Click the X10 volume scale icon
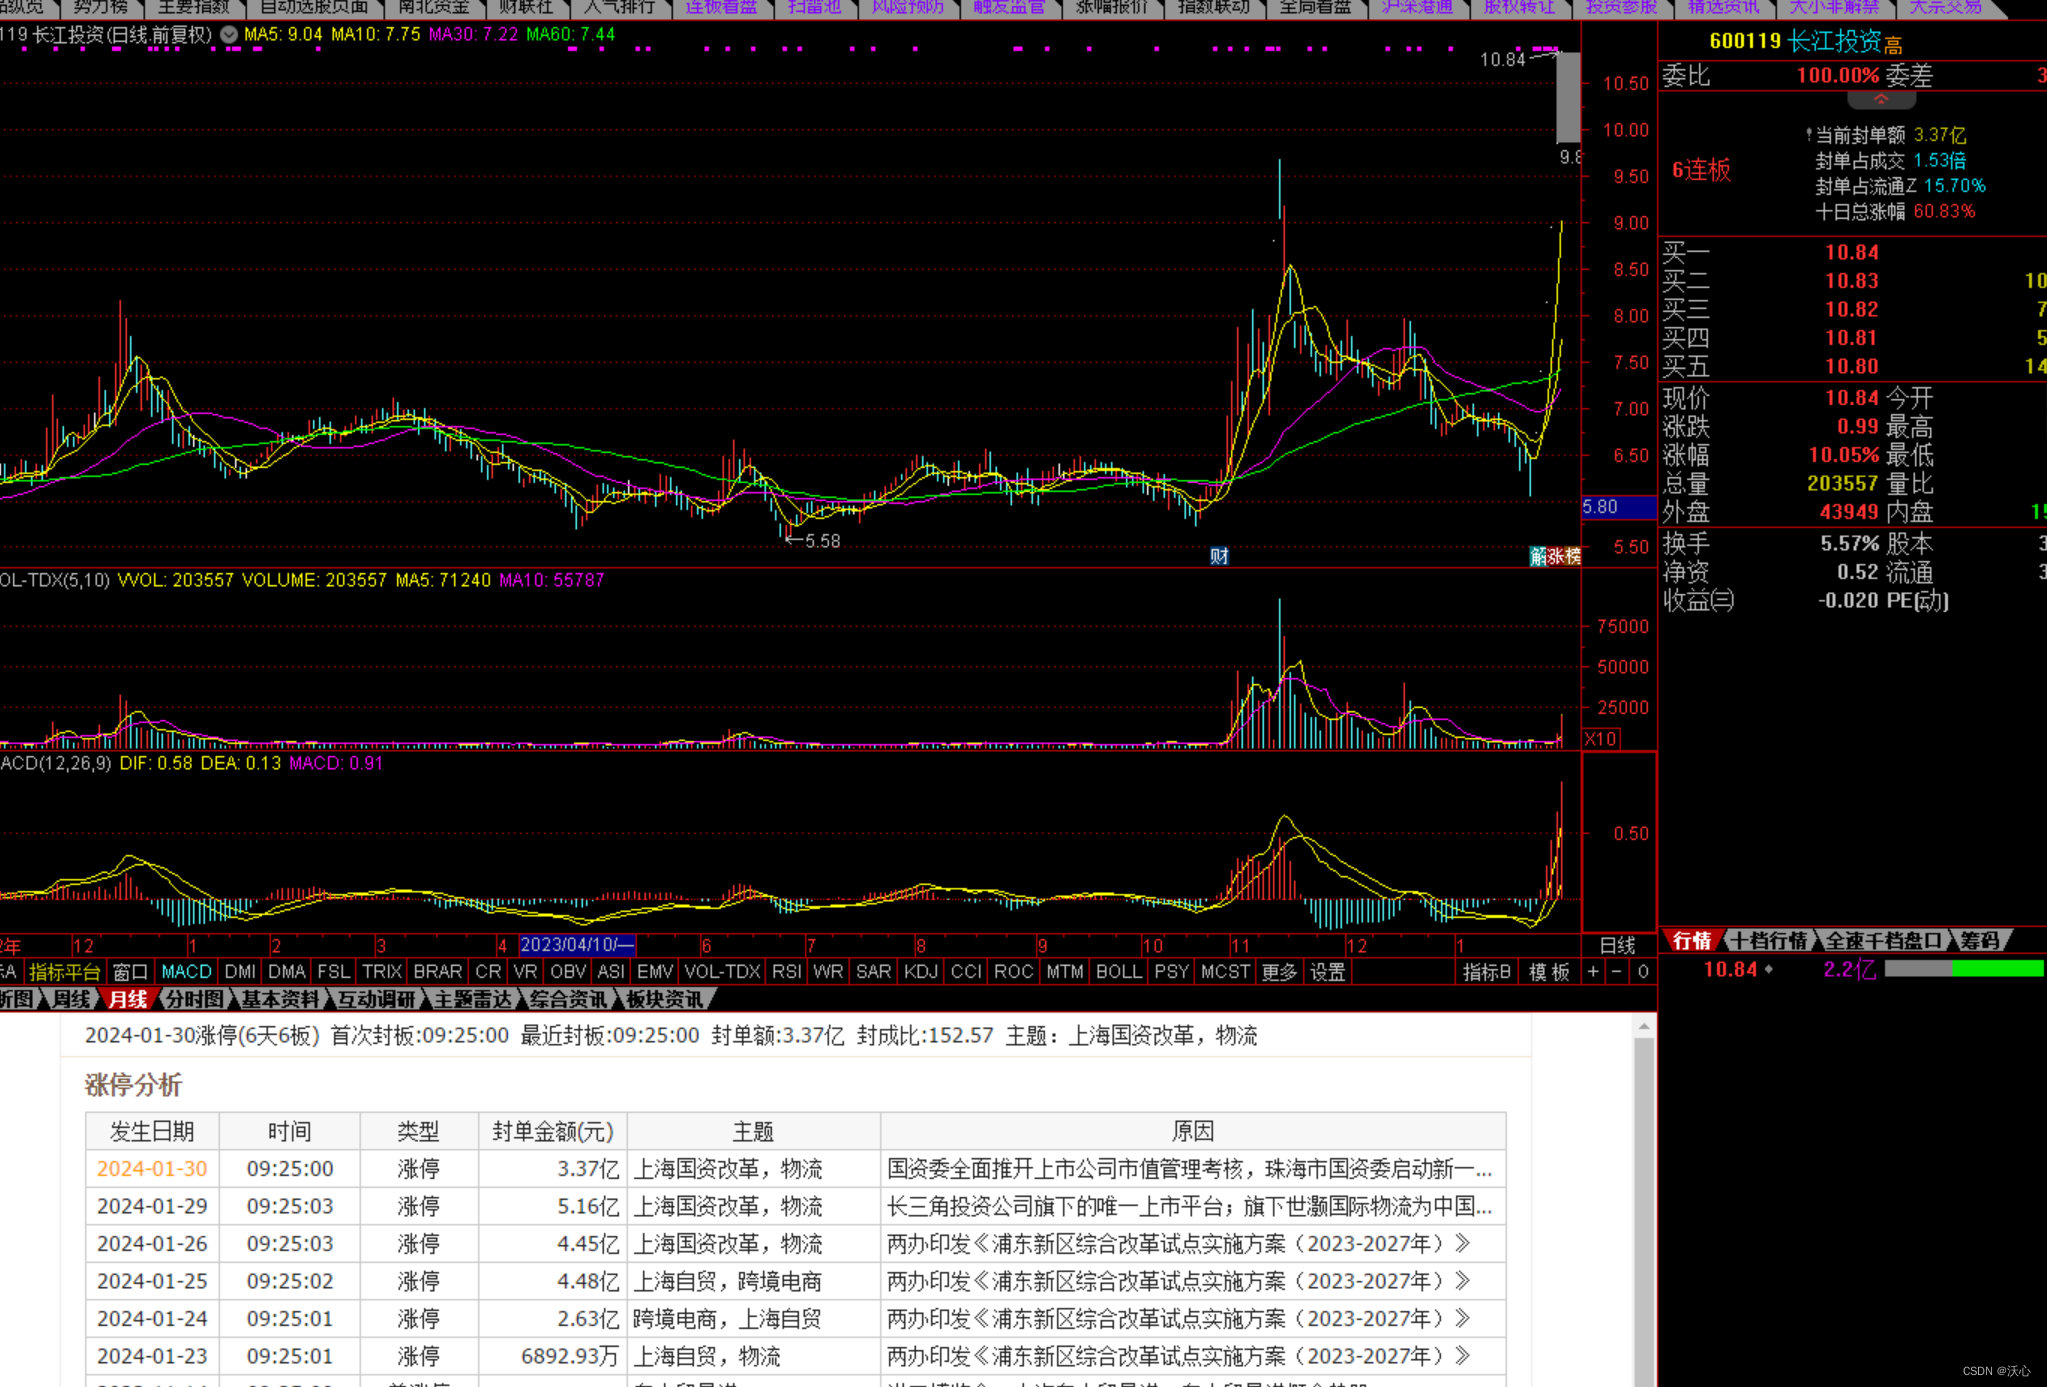 (x=1600, y=738)
